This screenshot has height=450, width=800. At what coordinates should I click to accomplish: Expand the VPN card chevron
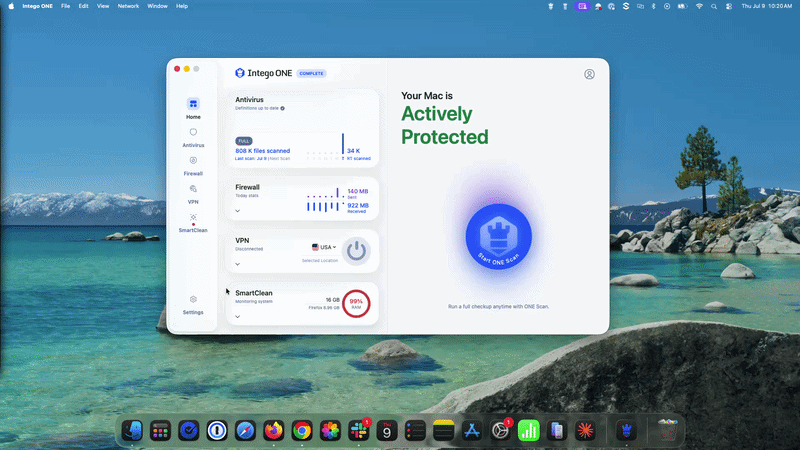238,264
